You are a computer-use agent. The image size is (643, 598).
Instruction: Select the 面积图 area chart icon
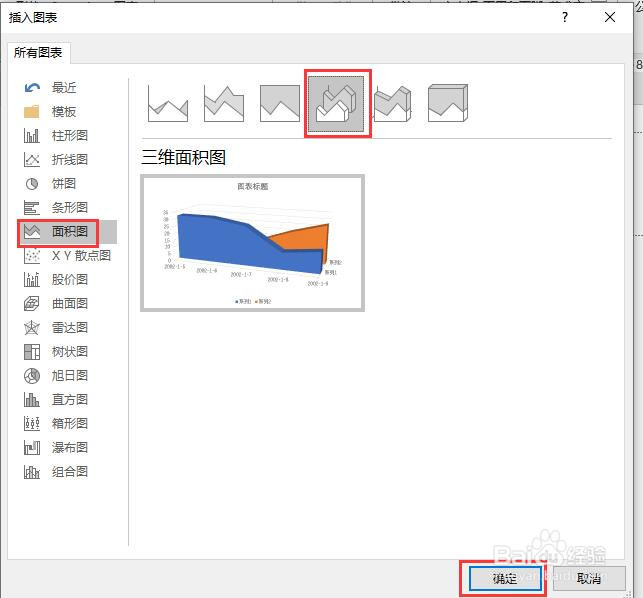32,232
